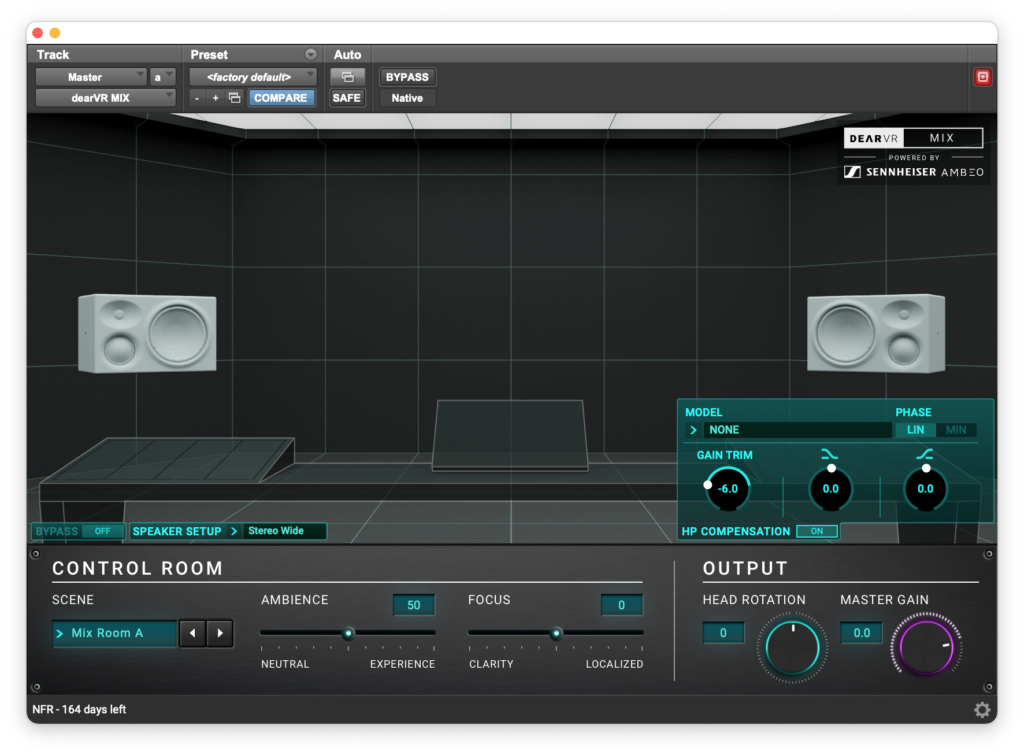Open the automation enable window icon
The width and height of the screenshot is (1024, 755).
click(x=347, y=77)
